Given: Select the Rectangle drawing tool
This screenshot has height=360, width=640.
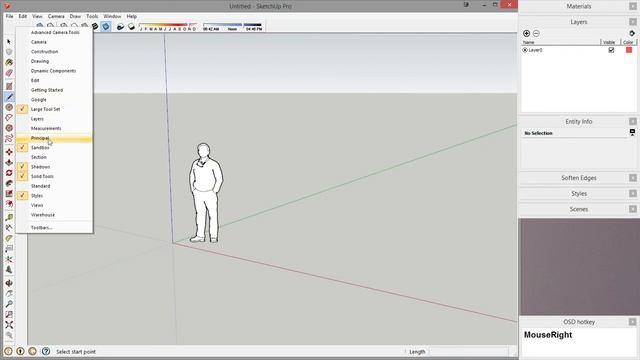Looking at the screenshot, I should pyautogui.click(x=9, y=86).
